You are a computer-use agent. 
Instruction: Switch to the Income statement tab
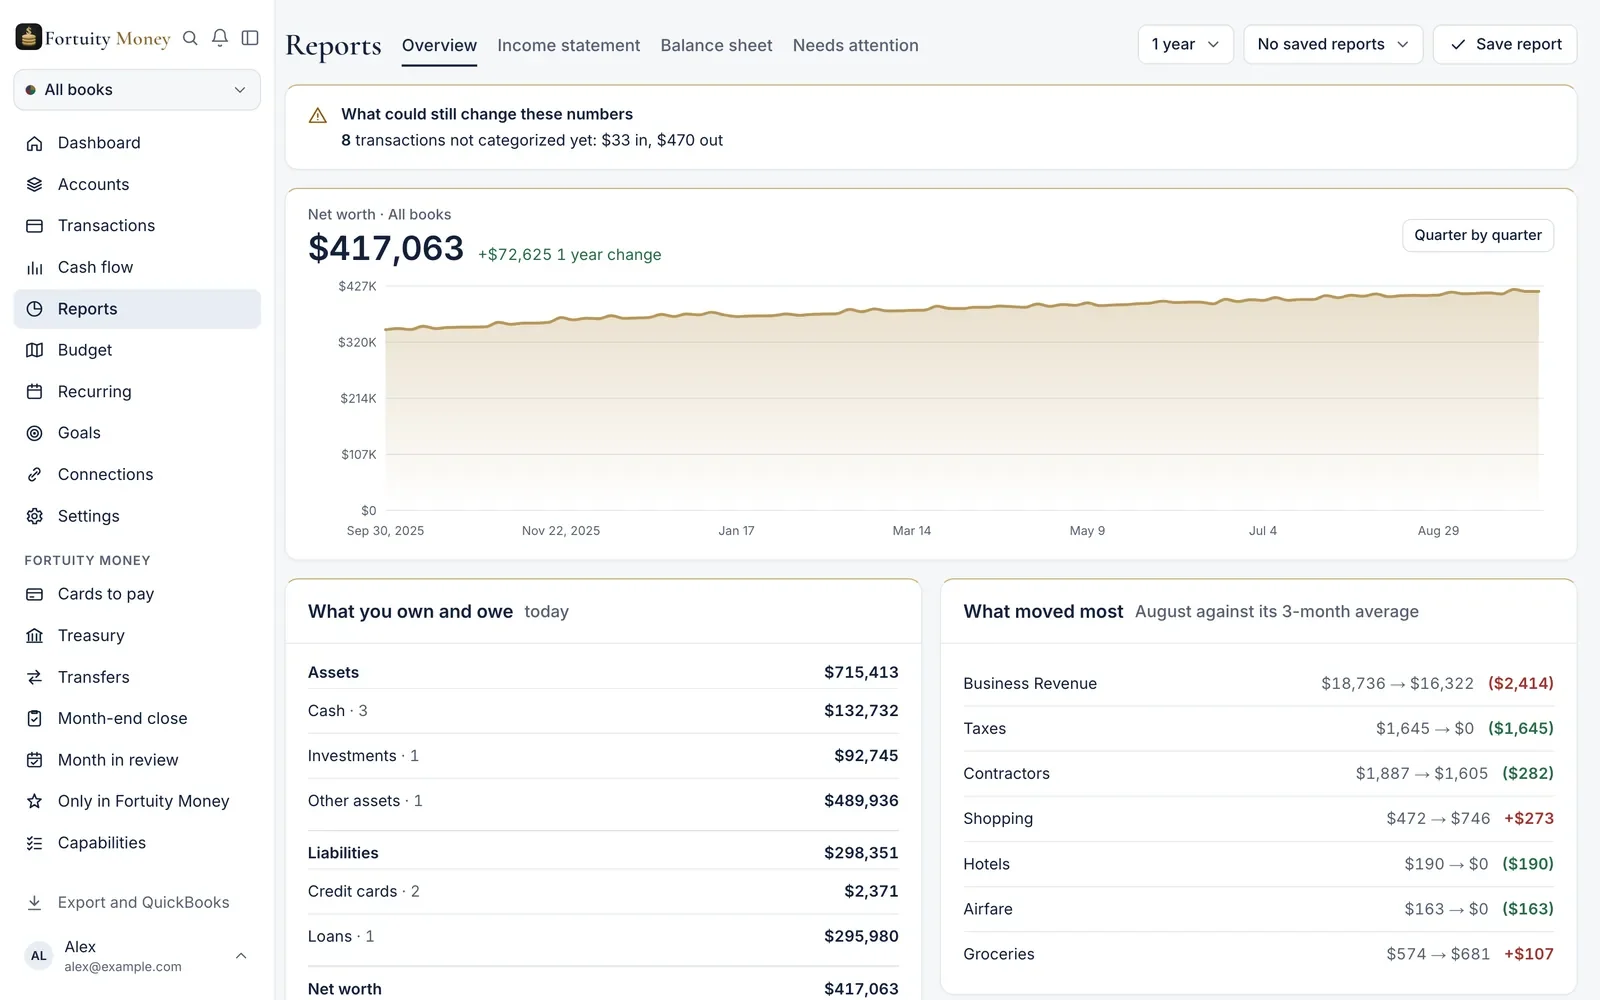click(x=568, y=46)
